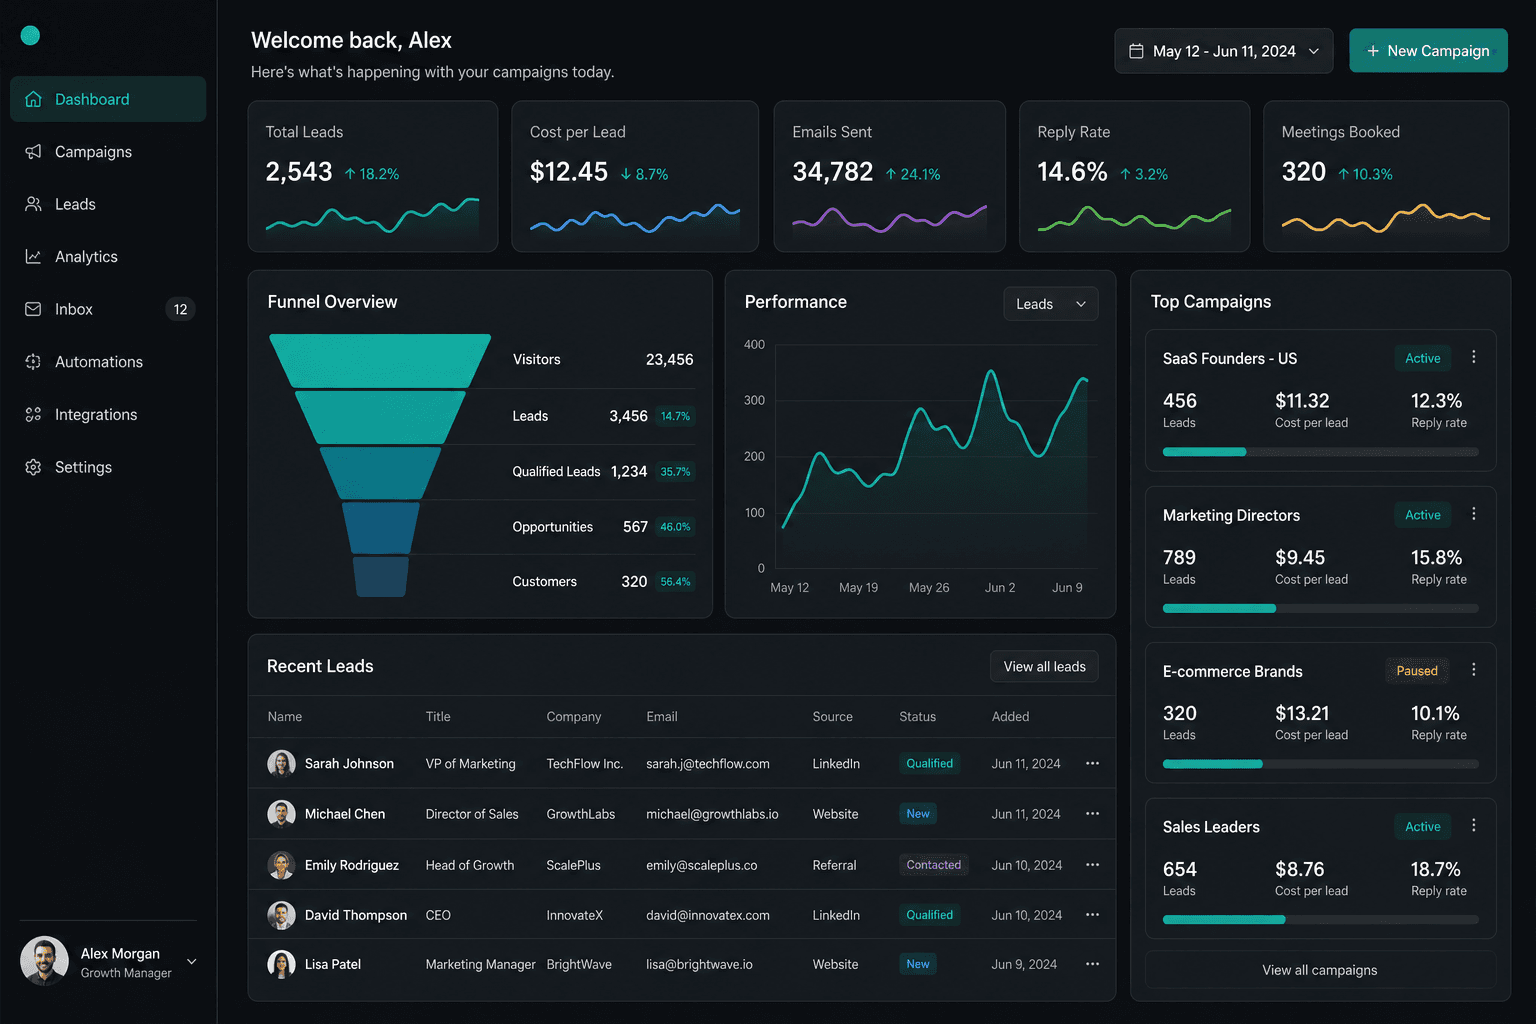1536x1024 pixels.
Task: Open row actions for Emily Rodriguez
Action: pyautogui.click(x=1092, y=865)
